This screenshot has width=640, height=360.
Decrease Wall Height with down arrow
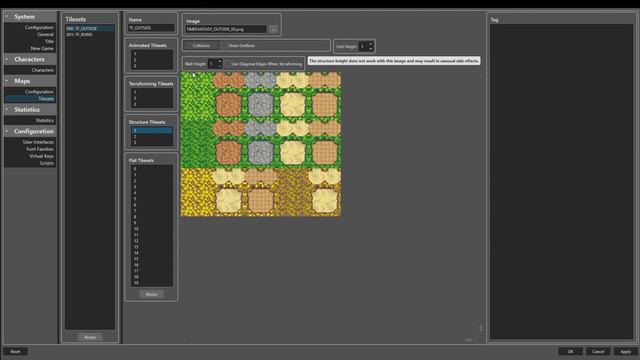pyautogui.click(x=220, y=66)
